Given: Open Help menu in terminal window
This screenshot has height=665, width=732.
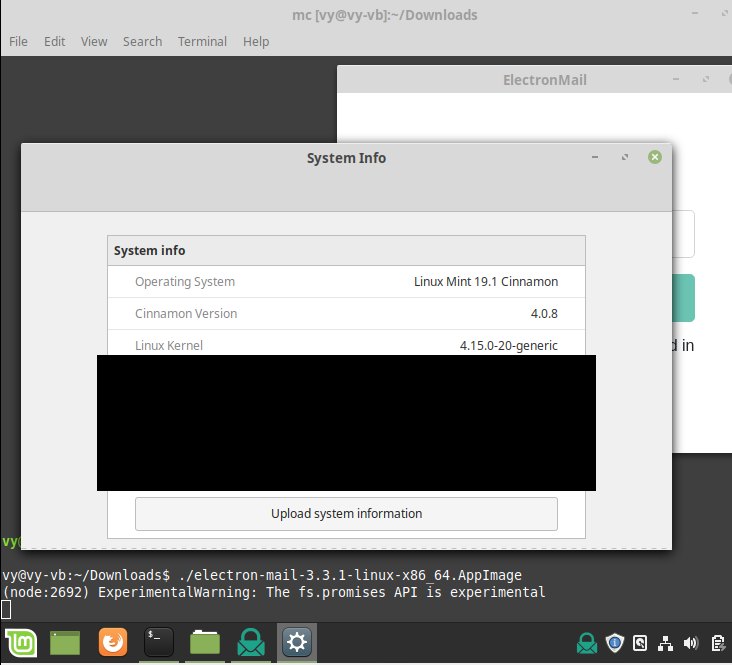Looking at the screenshot, I should (256, 42).
